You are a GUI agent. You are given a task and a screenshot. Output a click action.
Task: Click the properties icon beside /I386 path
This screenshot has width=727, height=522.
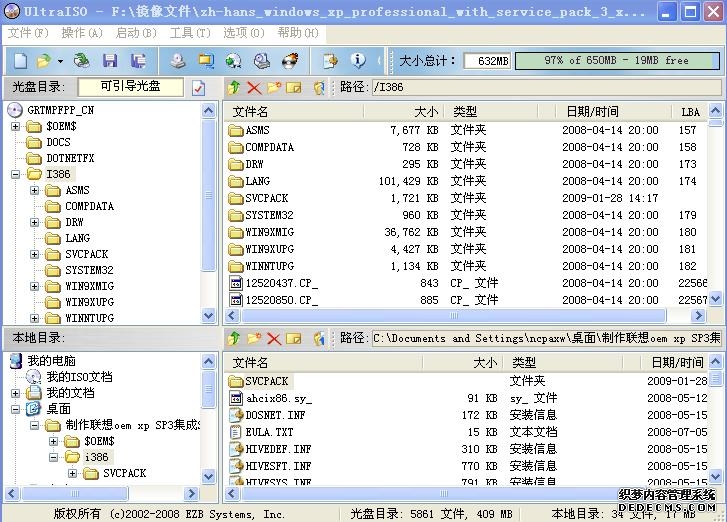pyautogui.click(x=319, y=87)
